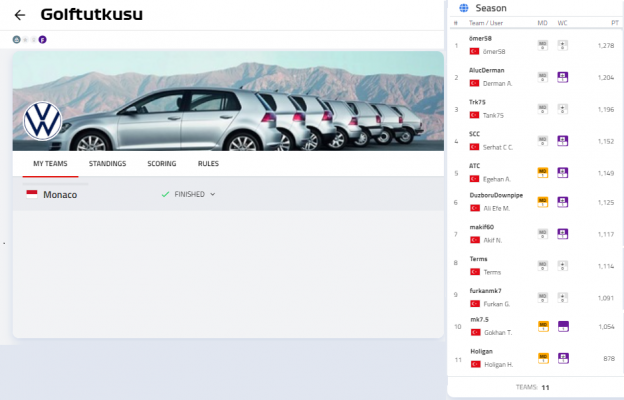Click the WC chip for Terms

pyautogui.click(x=562, y=266)
